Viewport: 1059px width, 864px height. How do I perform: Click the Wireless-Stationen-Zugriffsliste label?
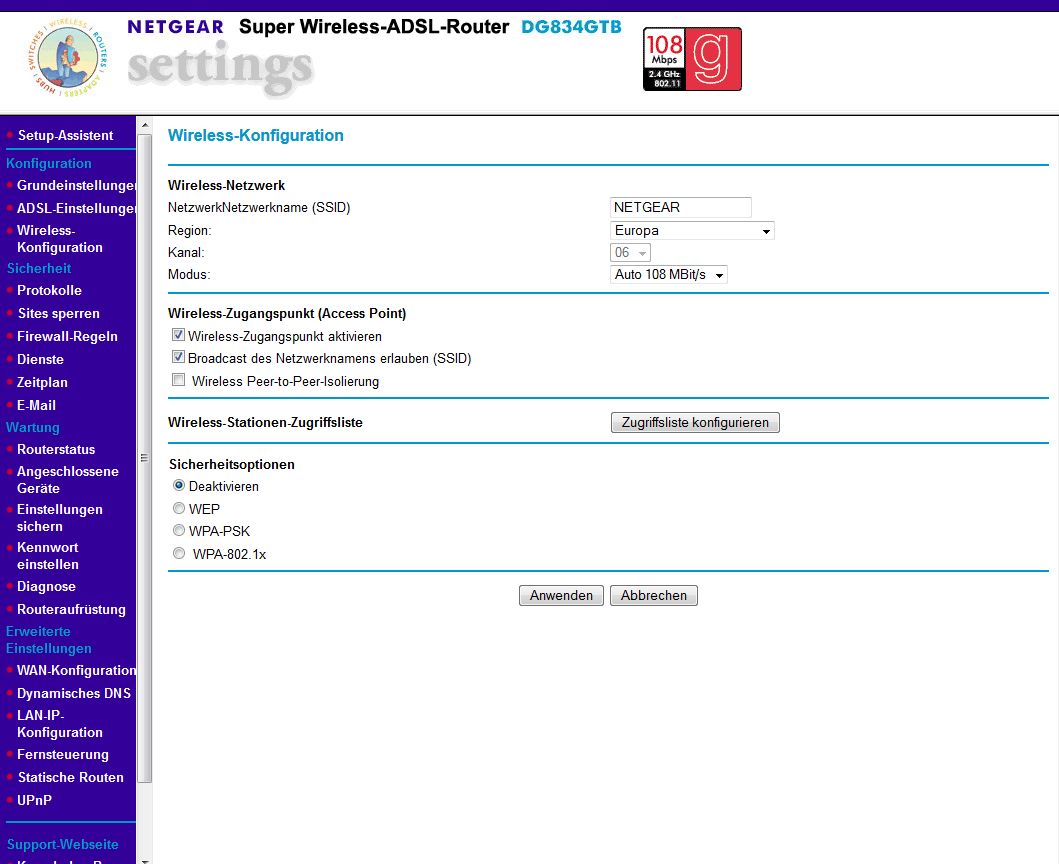pyautogui.click(x=265, y=422)
